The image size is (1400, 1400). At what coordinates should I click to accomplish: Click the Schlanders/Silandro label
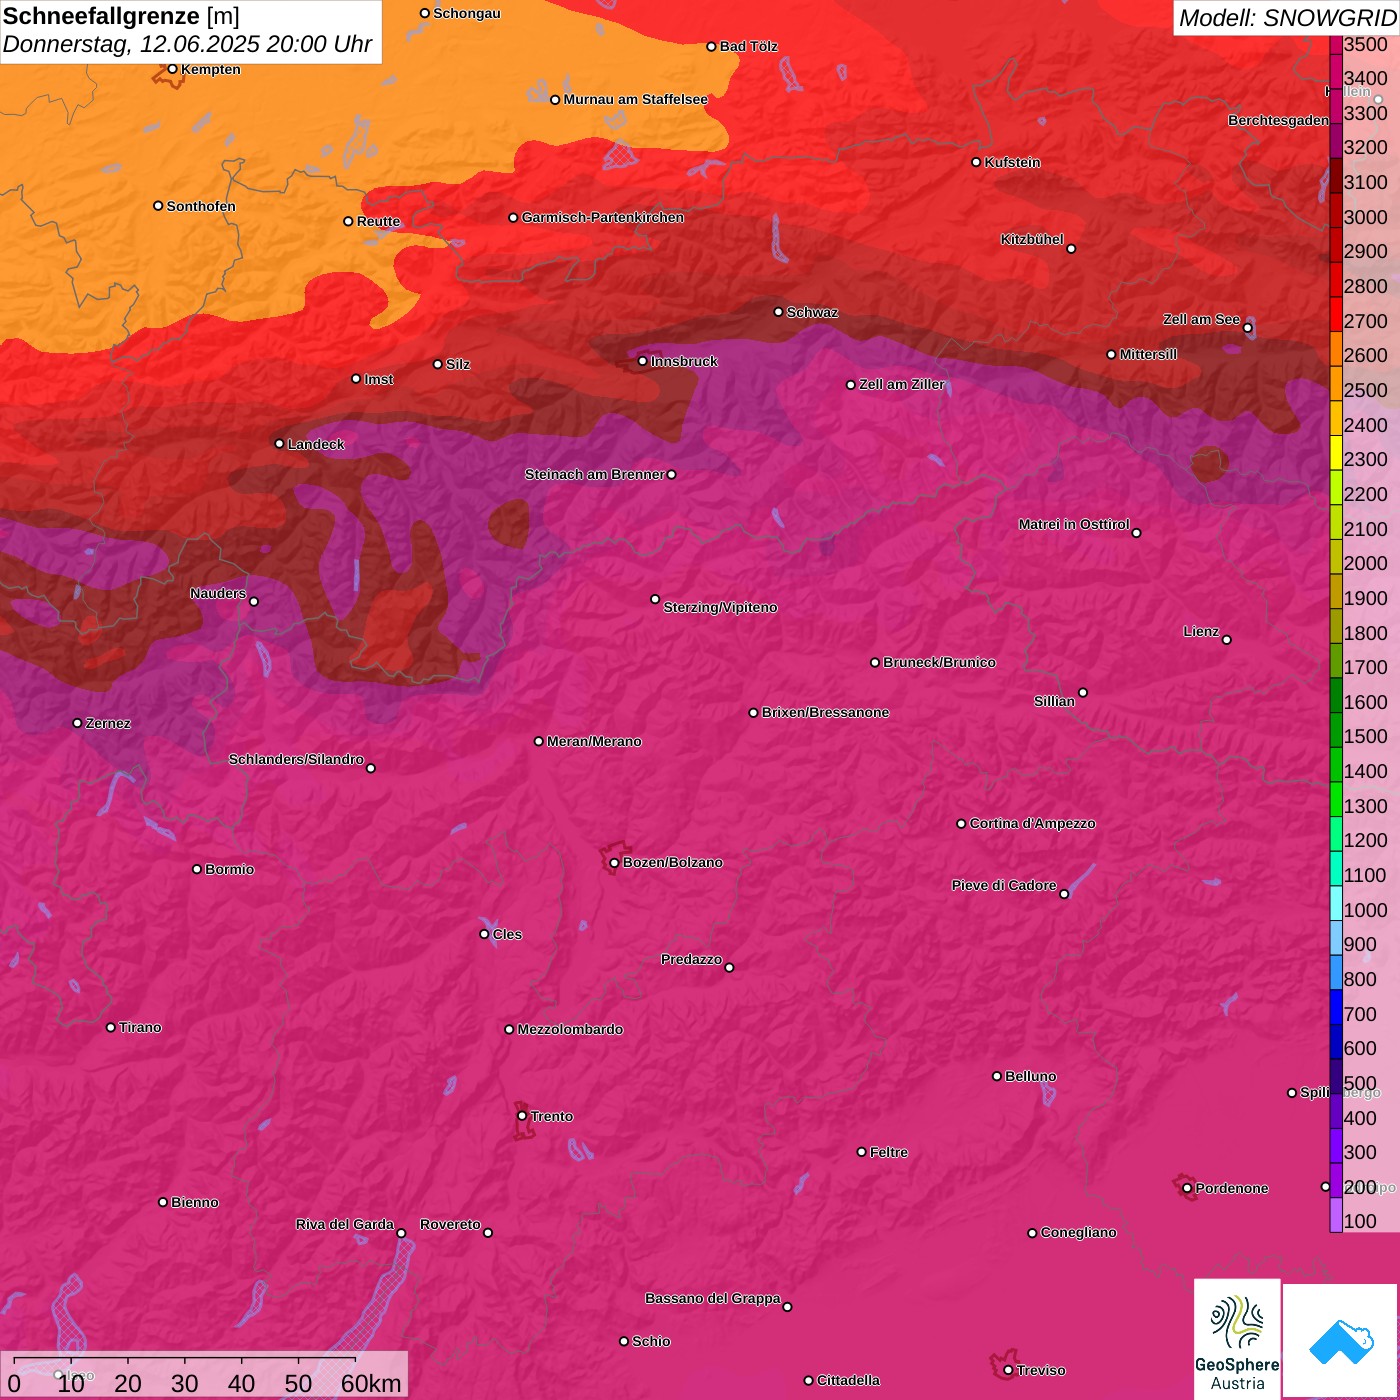tap(296, 759)
